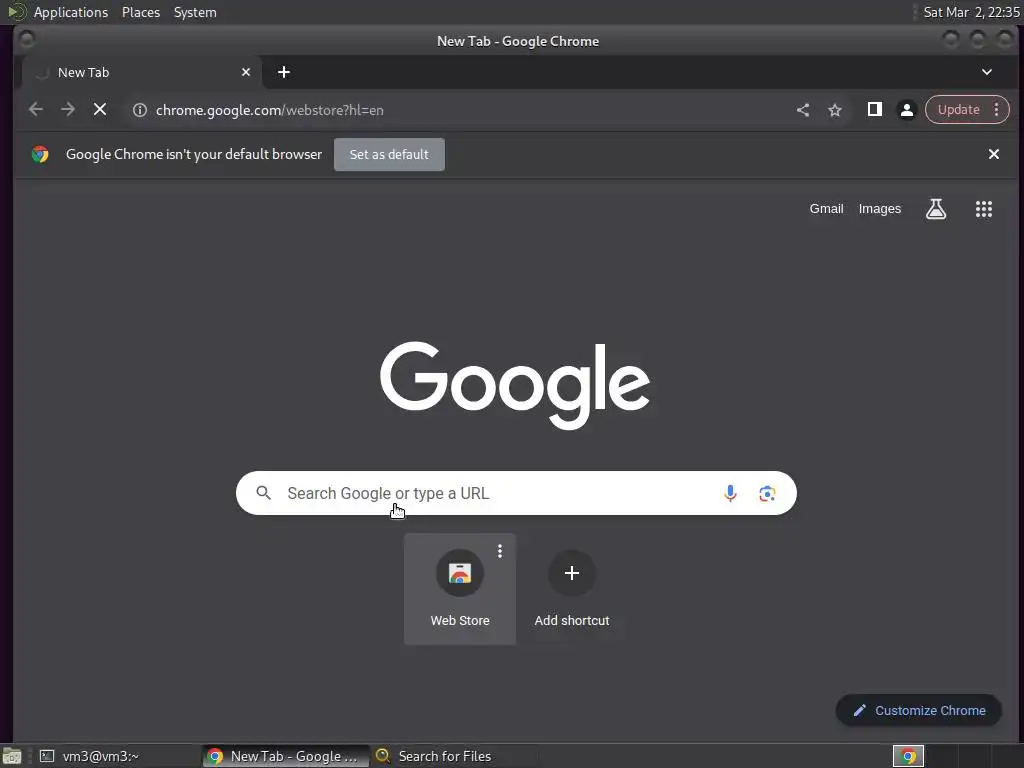Image resolution: width=1024 pixels, height=768 pixels.
Task: Go forward using the forward arrow
Action: [68, 110]
